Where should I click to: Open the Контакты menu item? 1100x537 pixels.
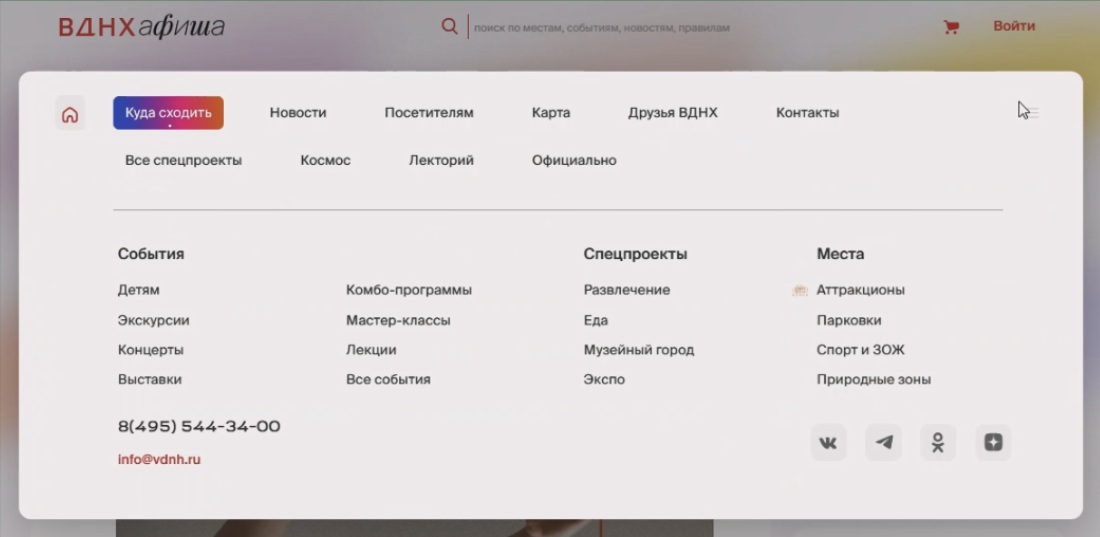pyautogui.click(x=807, y=113)
